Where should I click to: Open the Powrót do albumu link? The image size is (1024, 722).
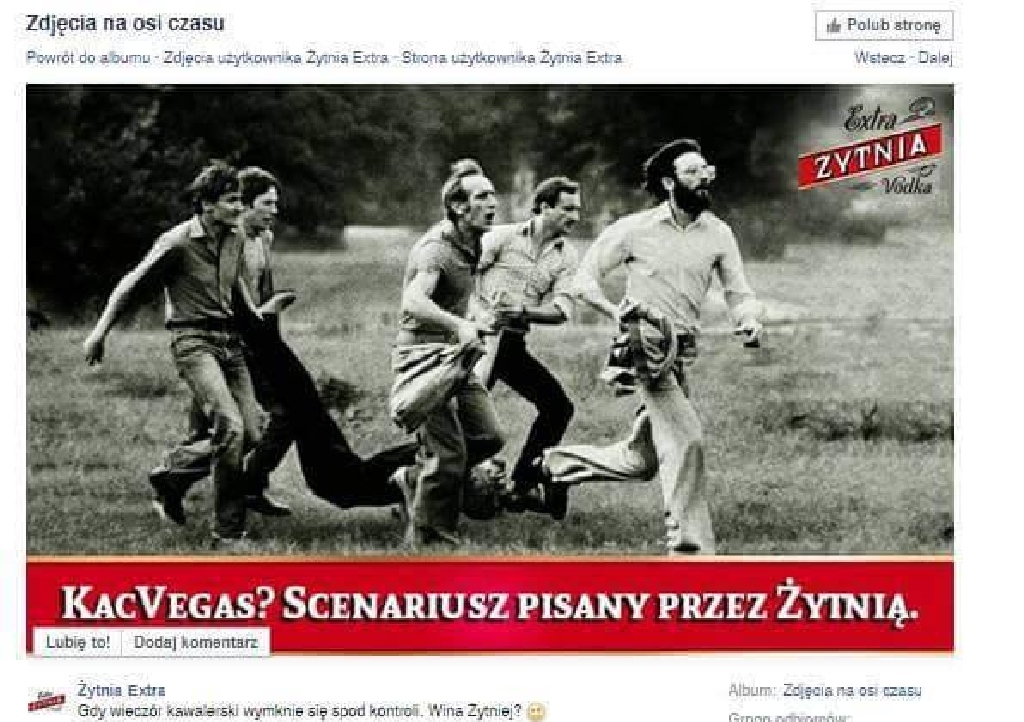(88, 58)
